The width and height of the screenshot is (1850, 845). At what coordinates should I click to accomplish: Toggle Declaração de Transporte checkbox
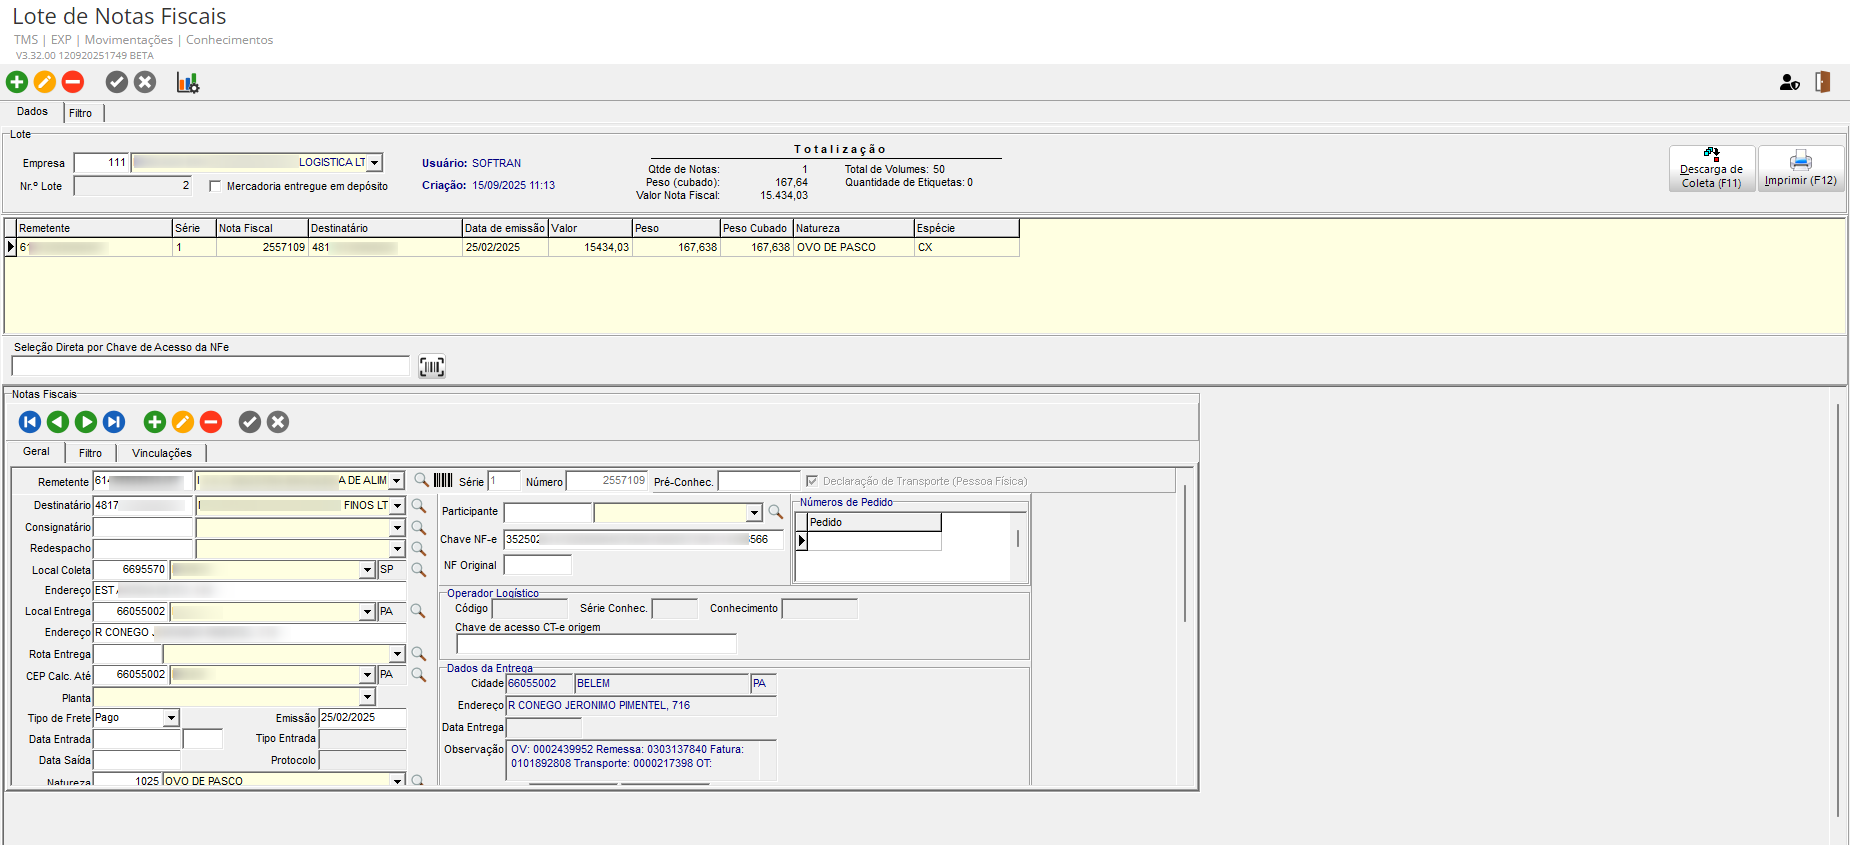coord(812,481)
